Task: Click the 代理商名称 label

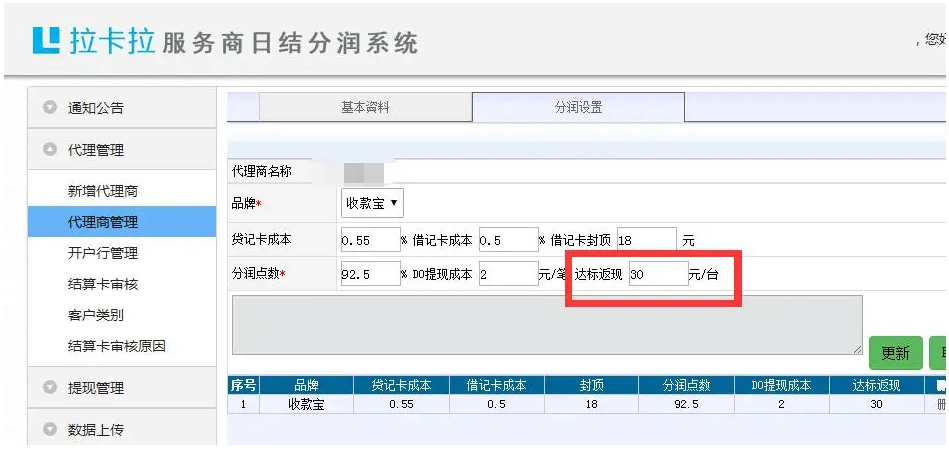Action: (x=261, y=172)
